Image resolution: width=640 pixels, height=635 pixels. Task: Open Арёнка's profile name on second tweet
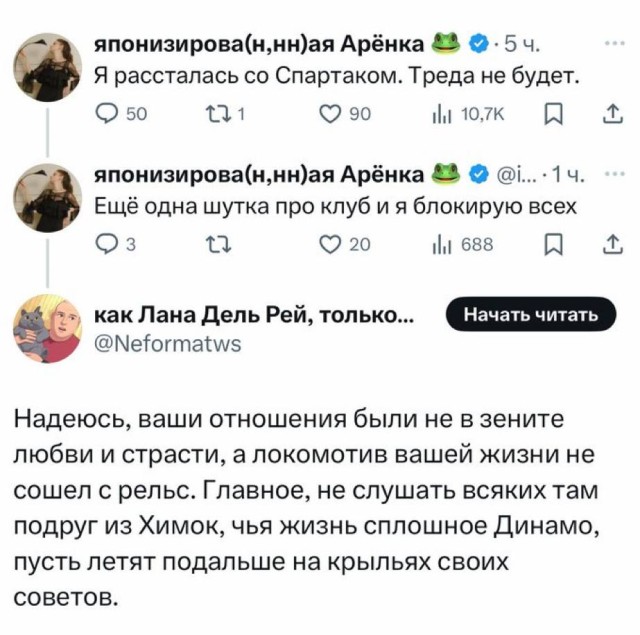[x=259, y=175]
